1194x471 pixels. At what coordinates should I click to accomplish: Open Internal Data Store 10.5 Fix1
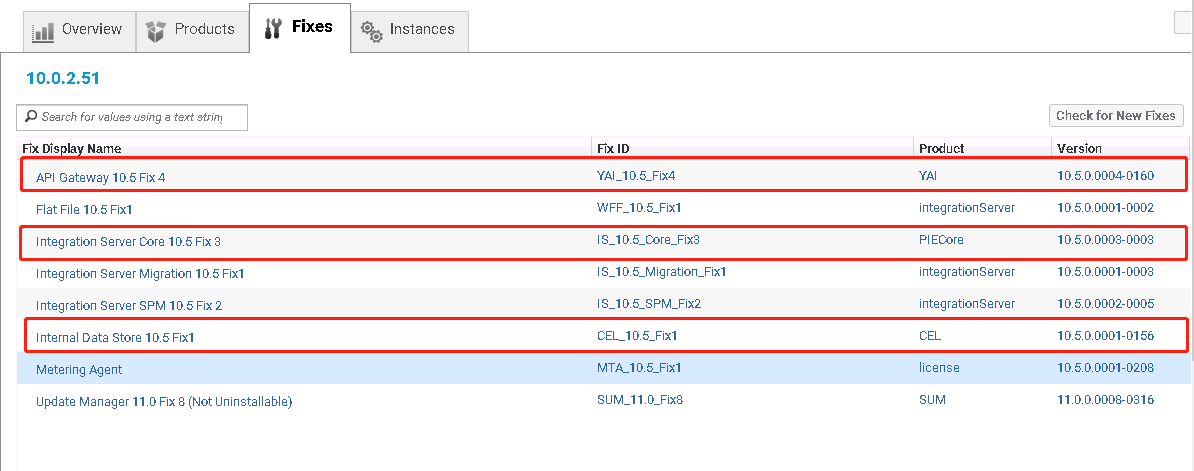(115, 336)
